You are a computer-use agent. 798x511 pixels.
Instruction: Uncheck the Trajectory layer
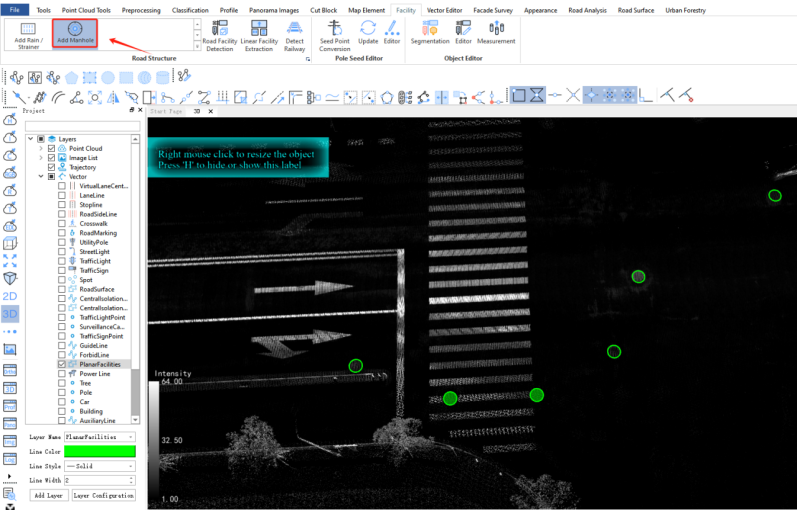(x=51, y=167)
